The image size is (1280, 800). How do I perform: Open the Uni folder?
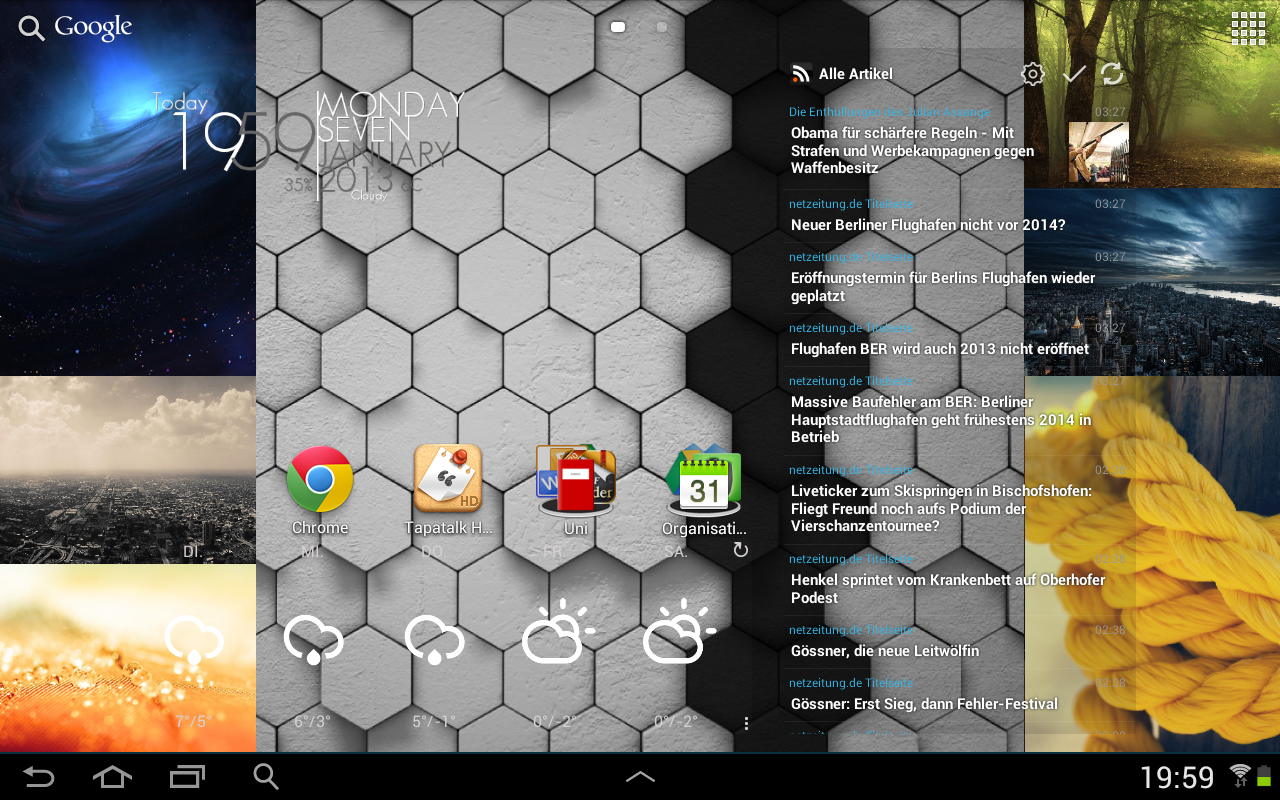(575, 480)
